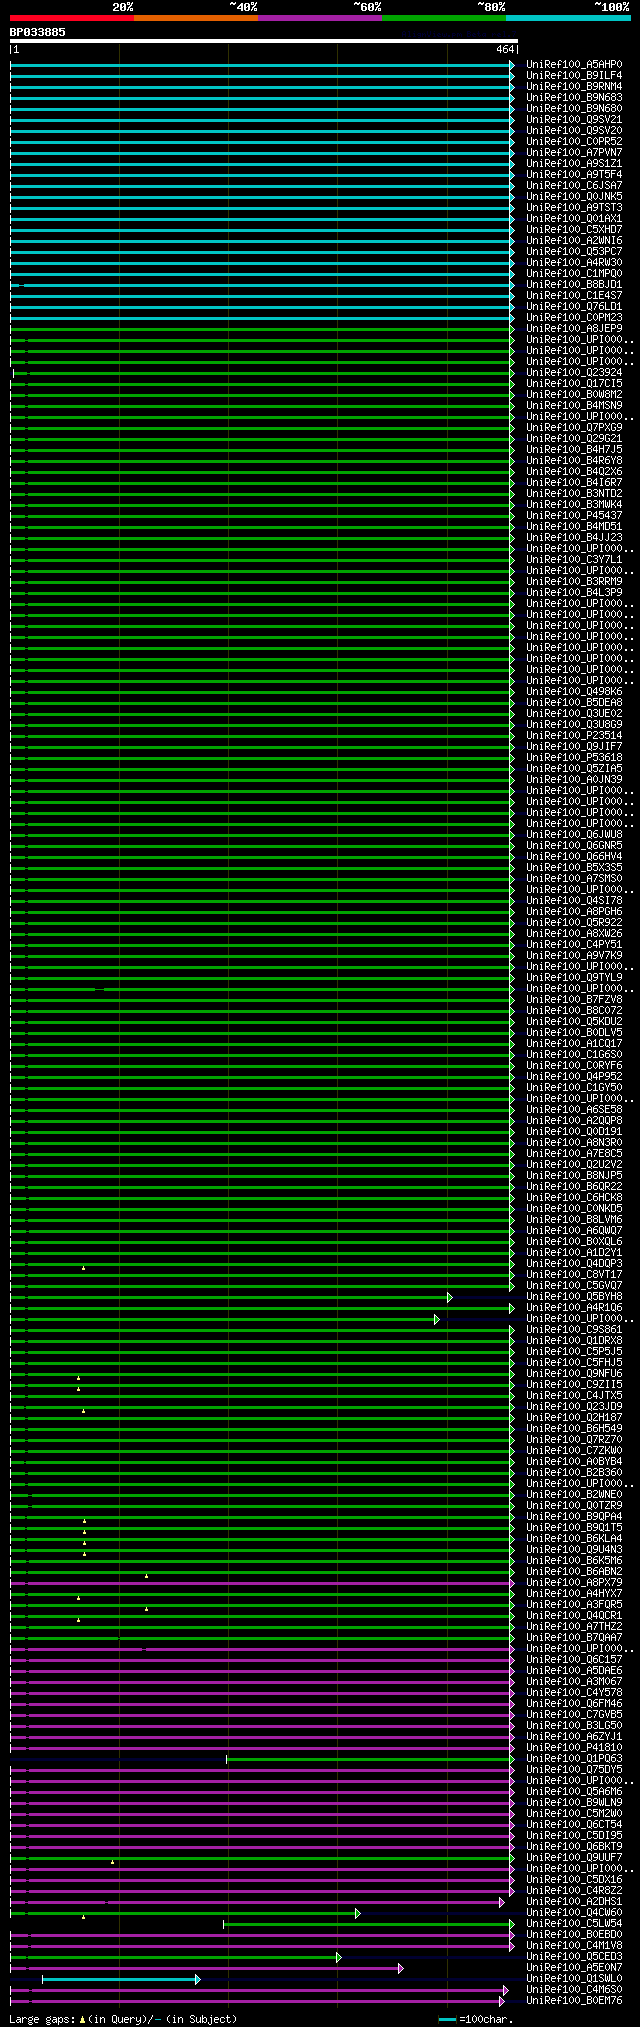
Task: Select hit label UniRef100_Q498K6
Action: 574,692
